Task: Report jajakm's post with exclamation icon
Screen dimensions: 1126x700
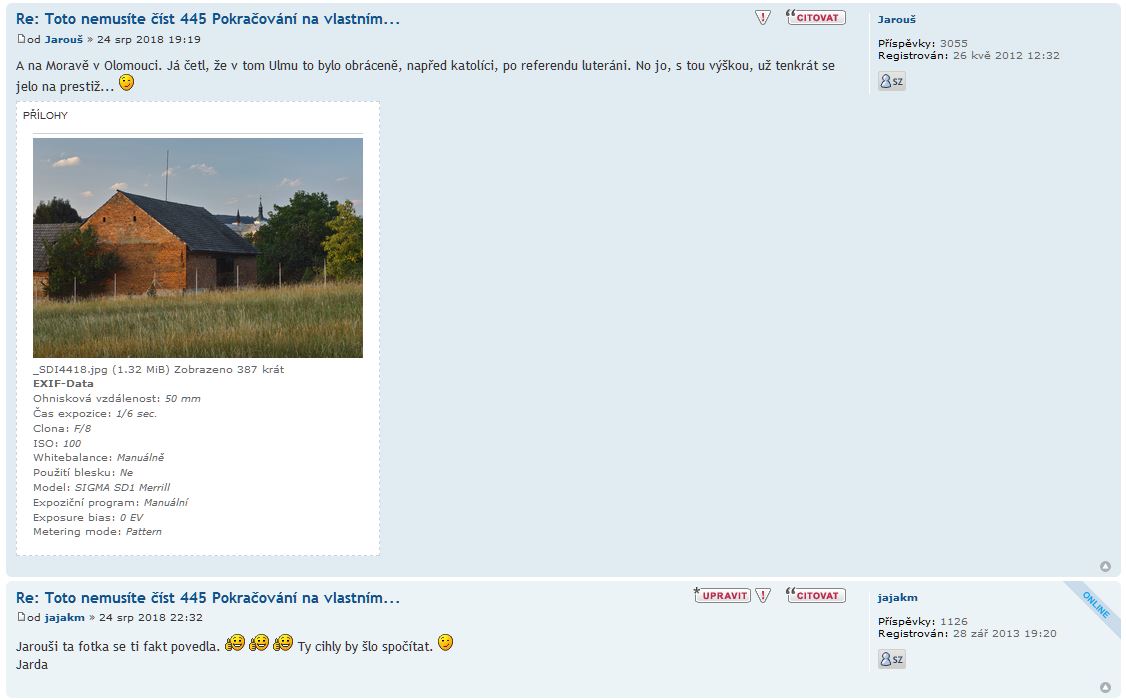Action: 763,595
